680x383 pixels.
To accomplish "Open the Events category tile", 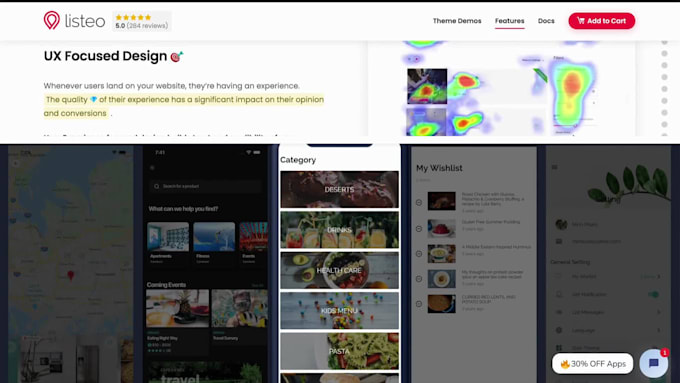I will pyautogui.click(x=254, y=243).
